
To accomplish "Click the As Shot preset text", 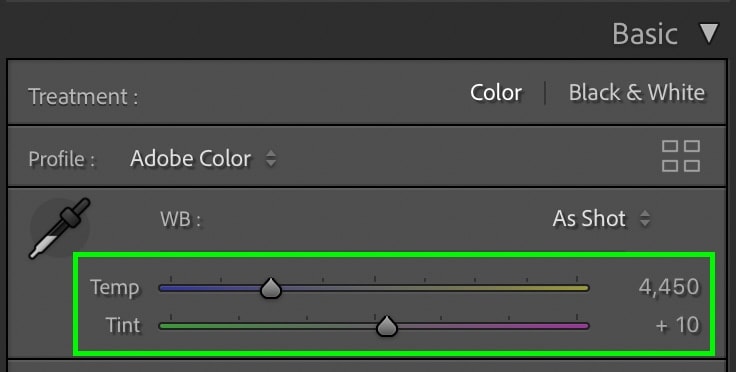I will [x=589, y=219].
